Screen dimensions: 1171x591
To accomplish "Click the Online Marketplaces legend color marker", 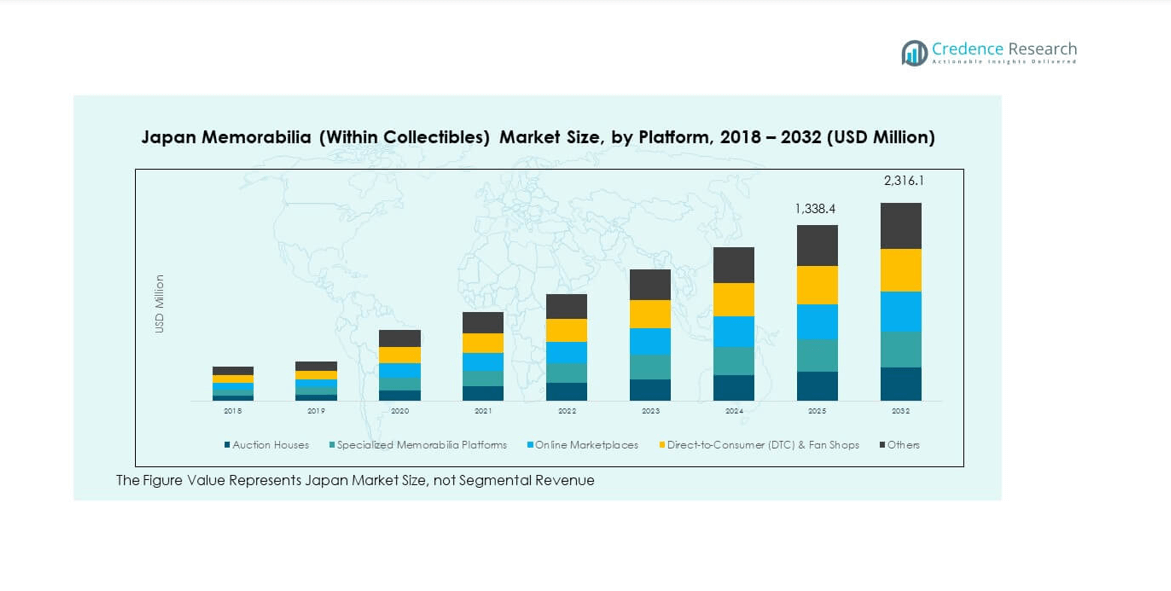I will (x=530, y=445).
